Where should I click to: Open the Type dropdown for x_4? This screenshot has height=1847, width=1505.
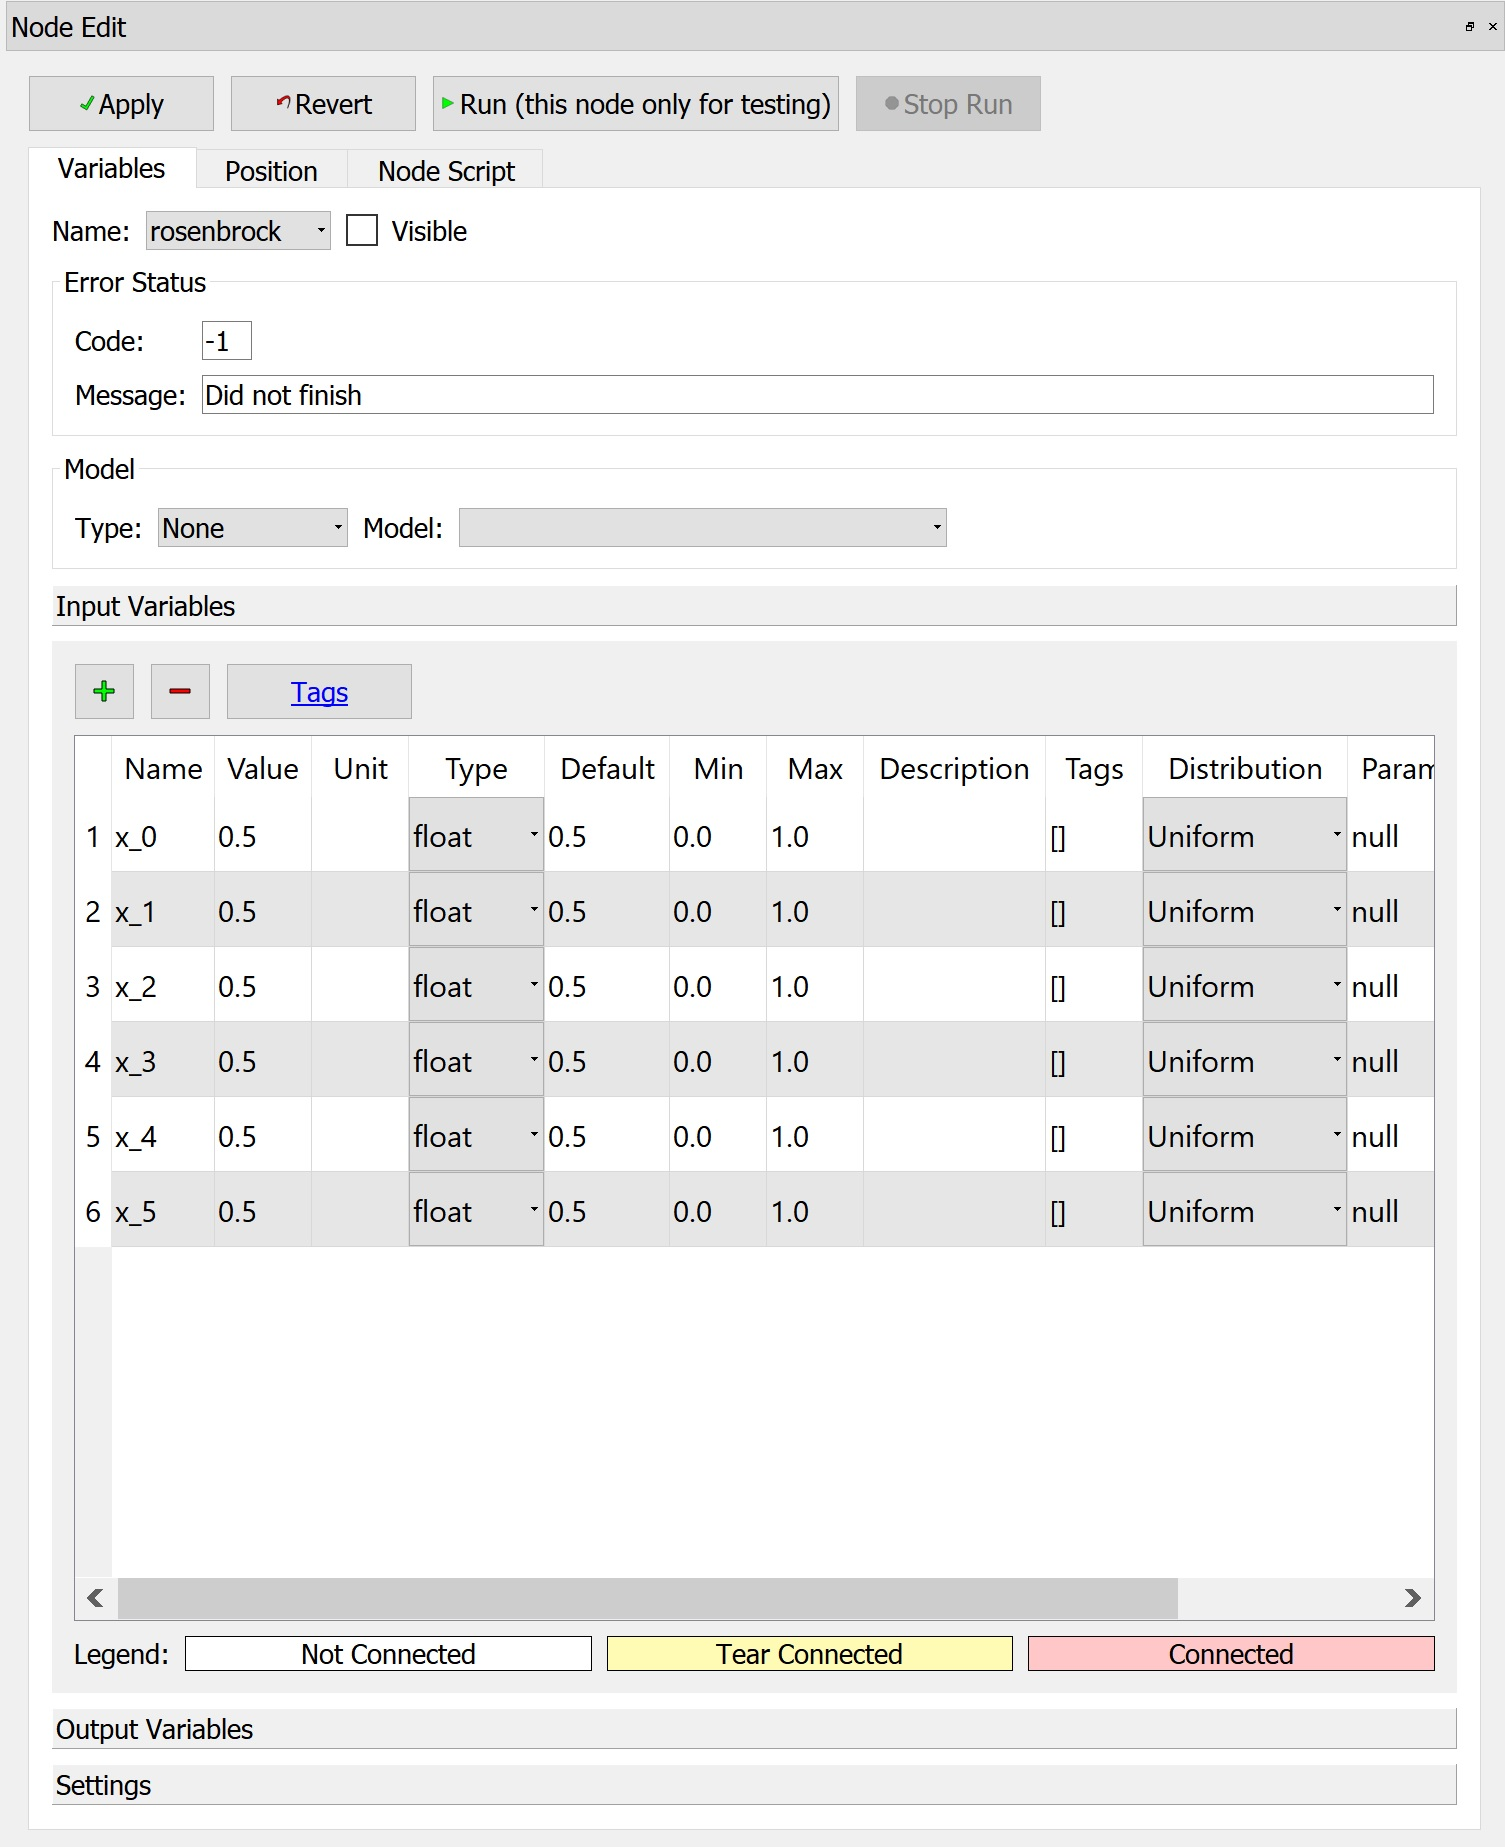tap(476, 1134)
